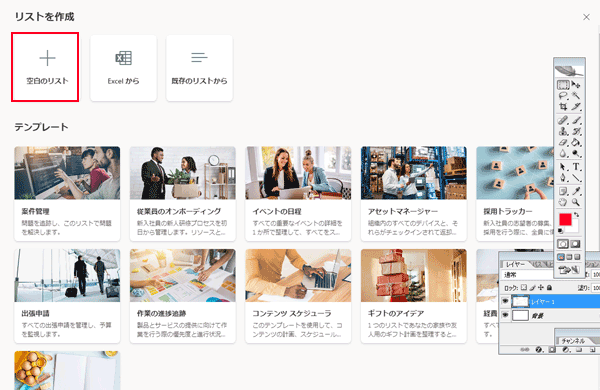The height and width of the screenshot is (390, 600).
Task: Create new adjustment layer
Action: (565, 349)
